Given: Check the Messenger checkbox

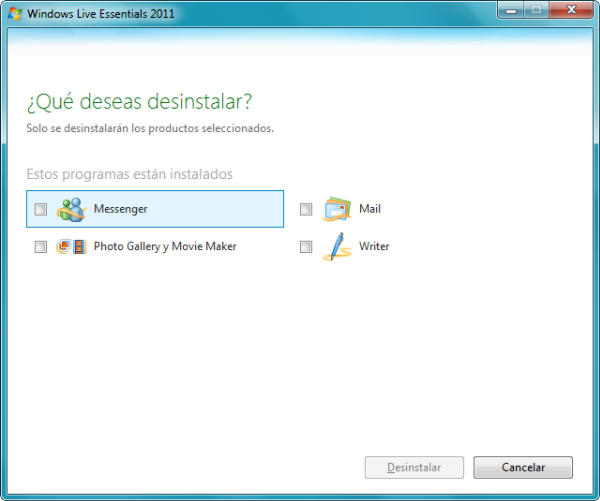Looking at the screenshot, I should point(41,209).
